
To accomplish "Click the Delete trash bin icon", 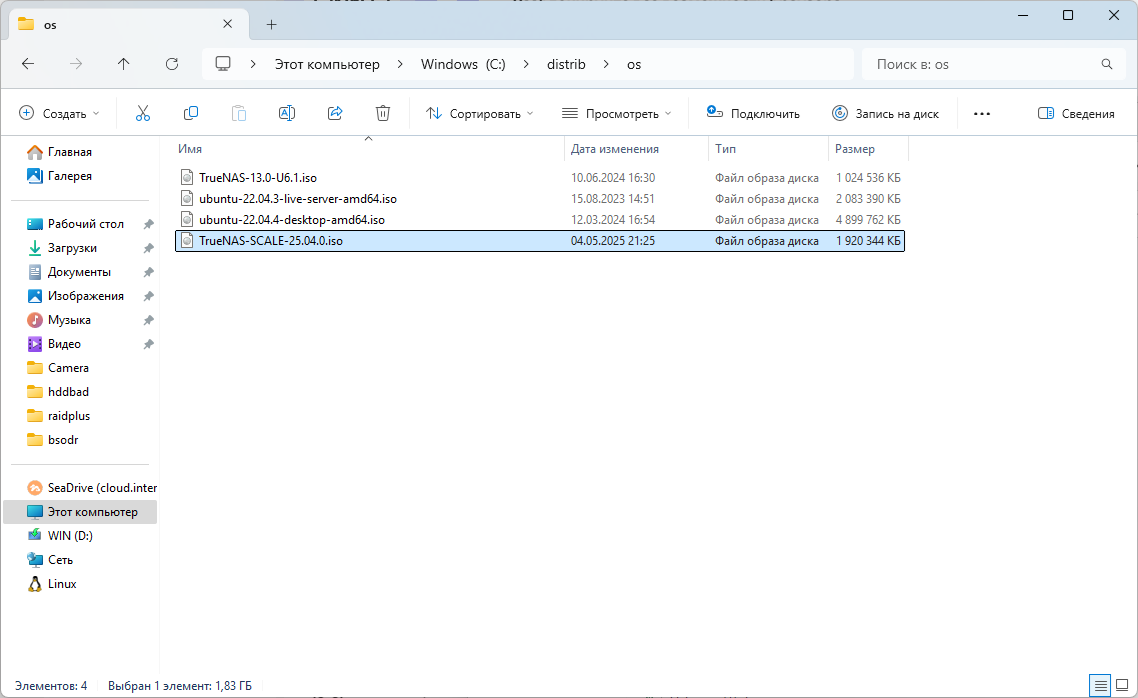I will (382, 113).
